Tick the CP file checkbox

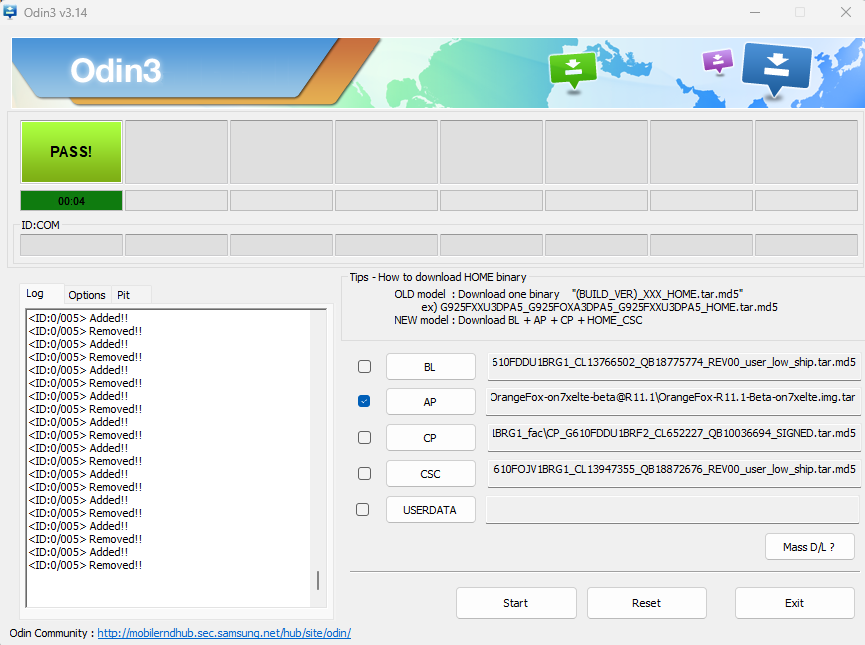click(364, 438)
